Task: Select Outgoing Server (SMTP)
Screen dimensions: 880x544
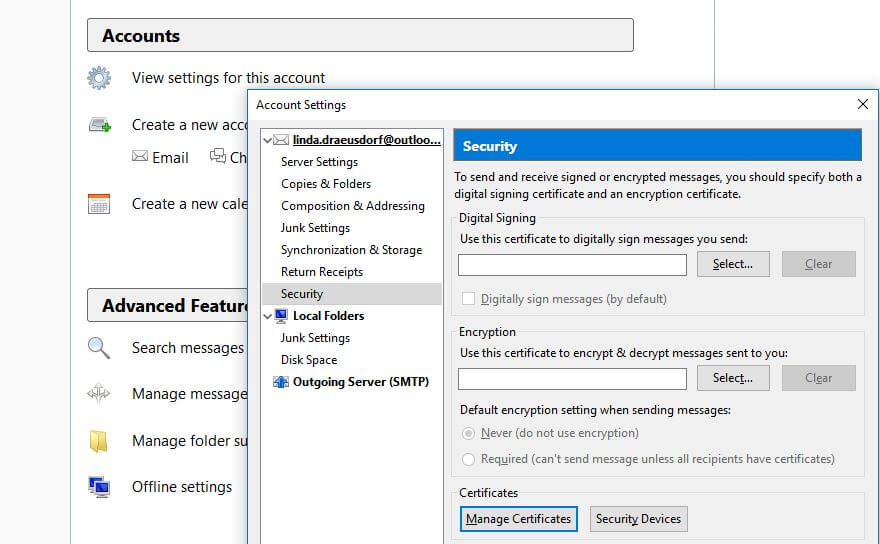Action: click(360, 382)
